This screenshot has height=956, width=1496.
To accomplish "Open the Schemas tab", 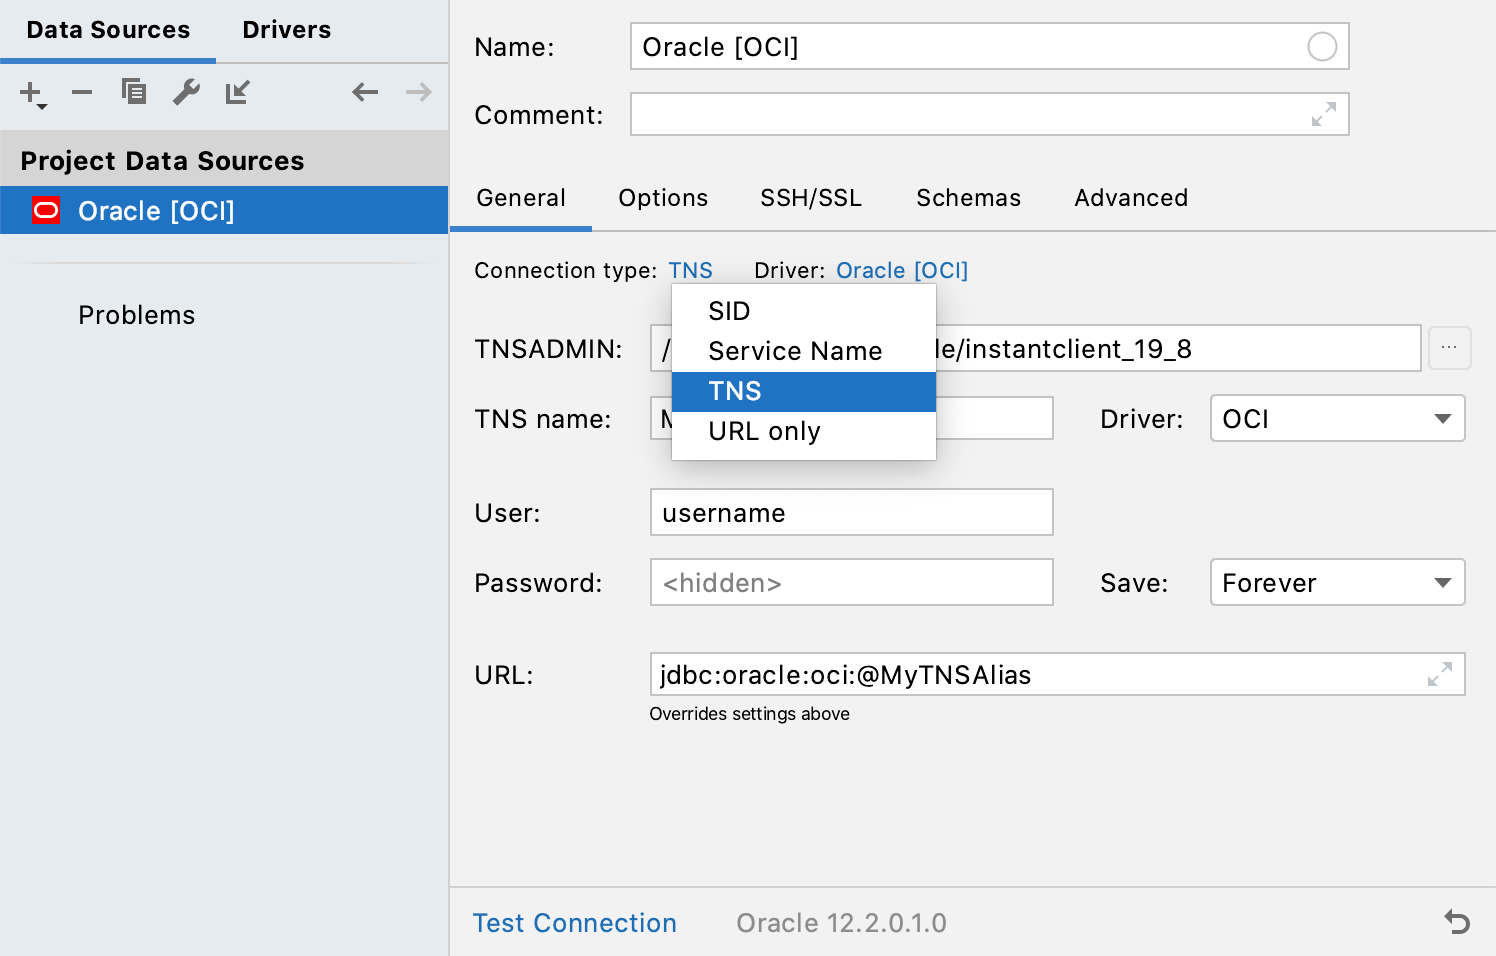I will [967, 198].
